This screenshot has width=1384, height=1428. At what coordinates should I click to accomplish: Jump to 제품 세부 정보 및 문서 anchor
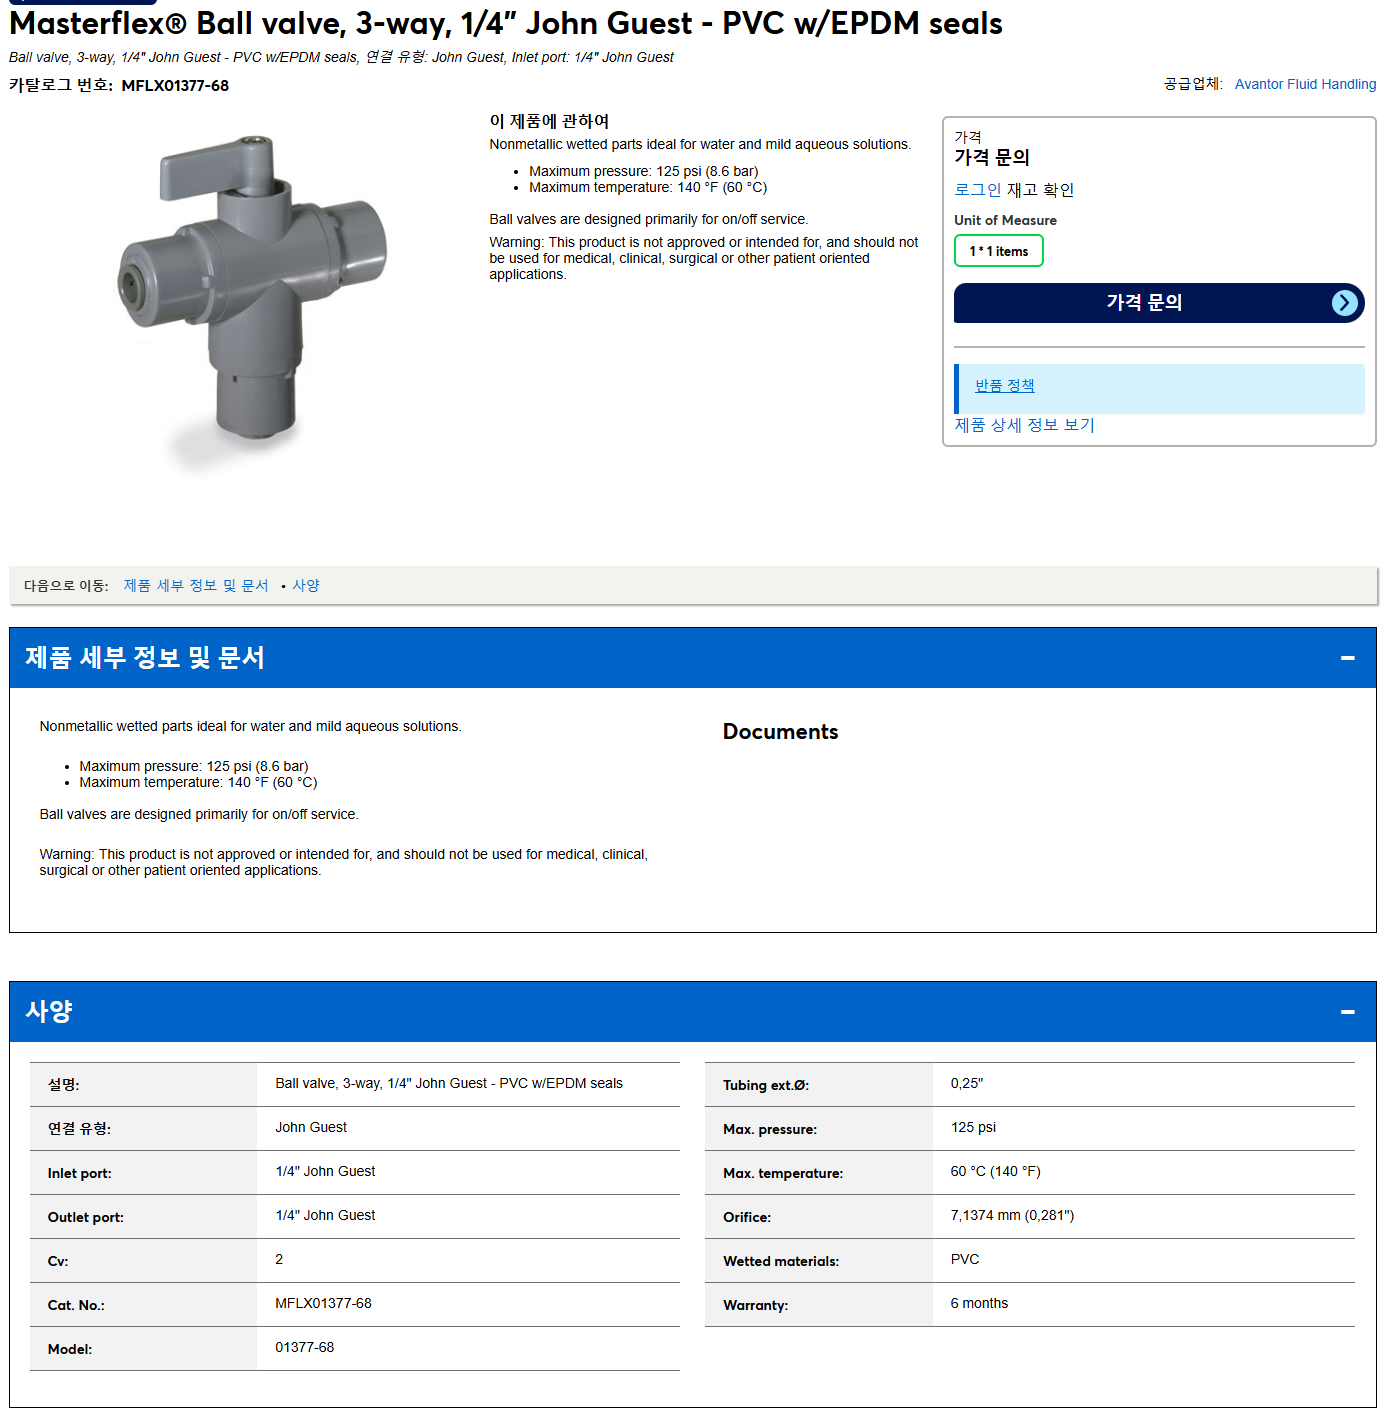click(x=196, y=586)
